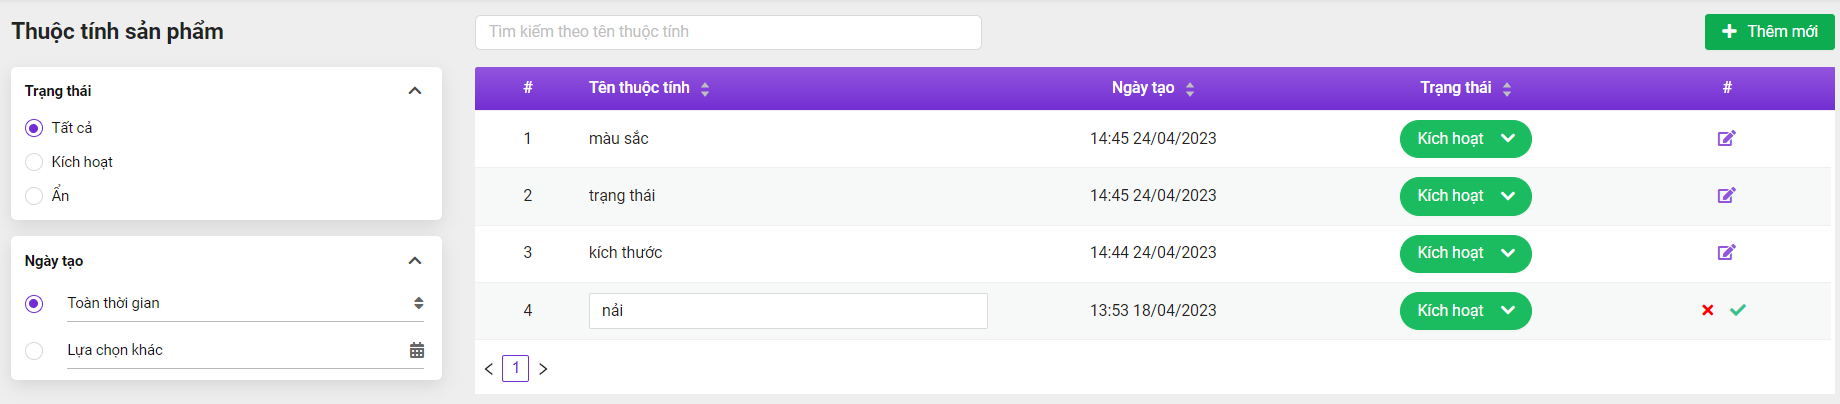Sort by 'Ngày tạo' column arrows

click(x=1190, y=89)
